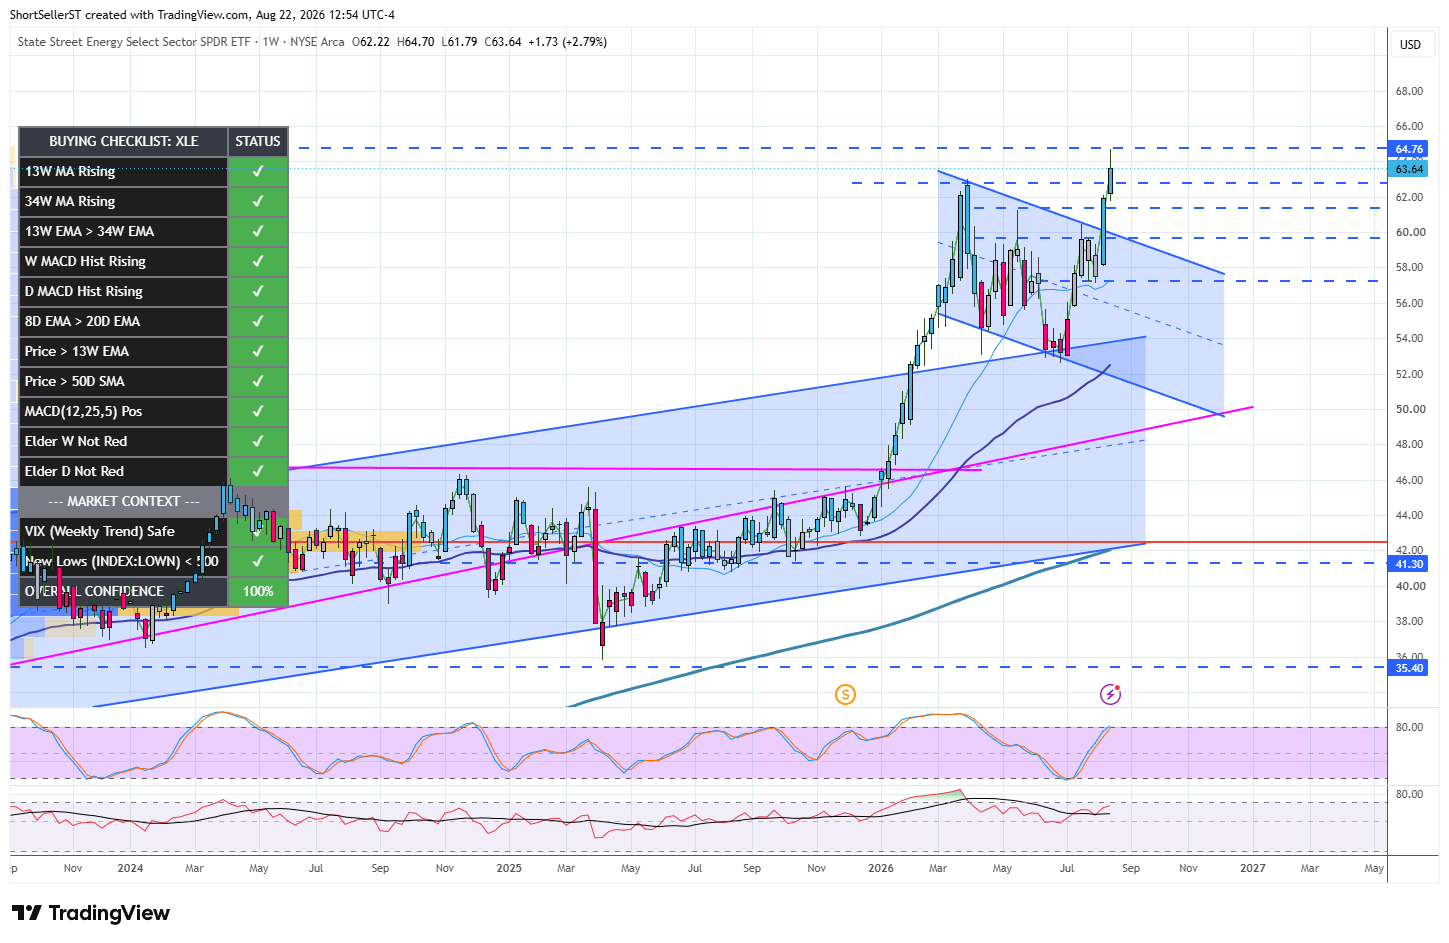Click the New Lows (INDEX:LOWN) row label
1449x943 pixels.
pos(121,561)
